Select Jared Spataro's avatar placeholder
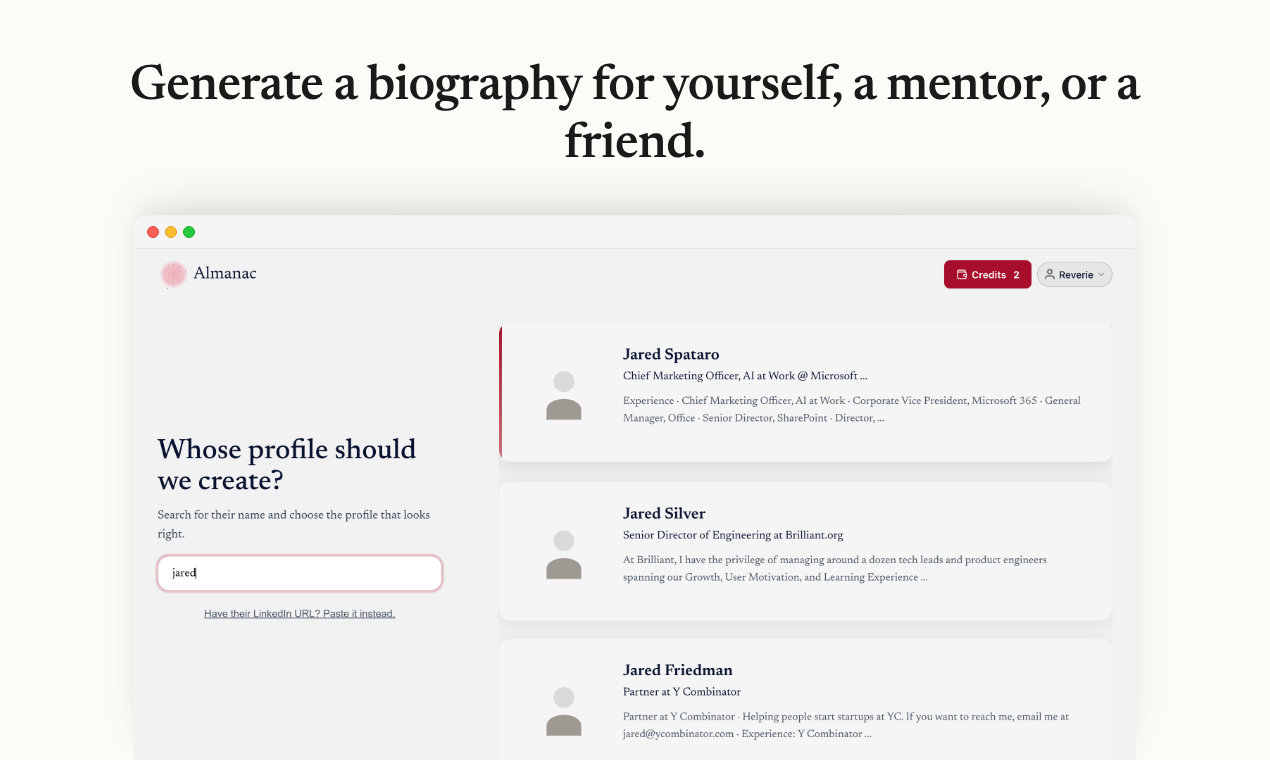The image size is (1270, 760). [564, 395]
